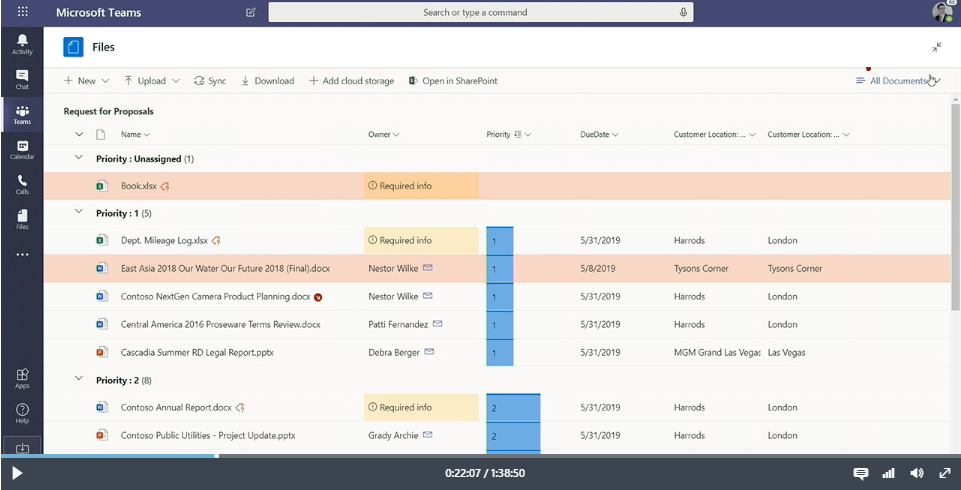Open the Name column header menu

pyautogui.click(x=135, y=135)
